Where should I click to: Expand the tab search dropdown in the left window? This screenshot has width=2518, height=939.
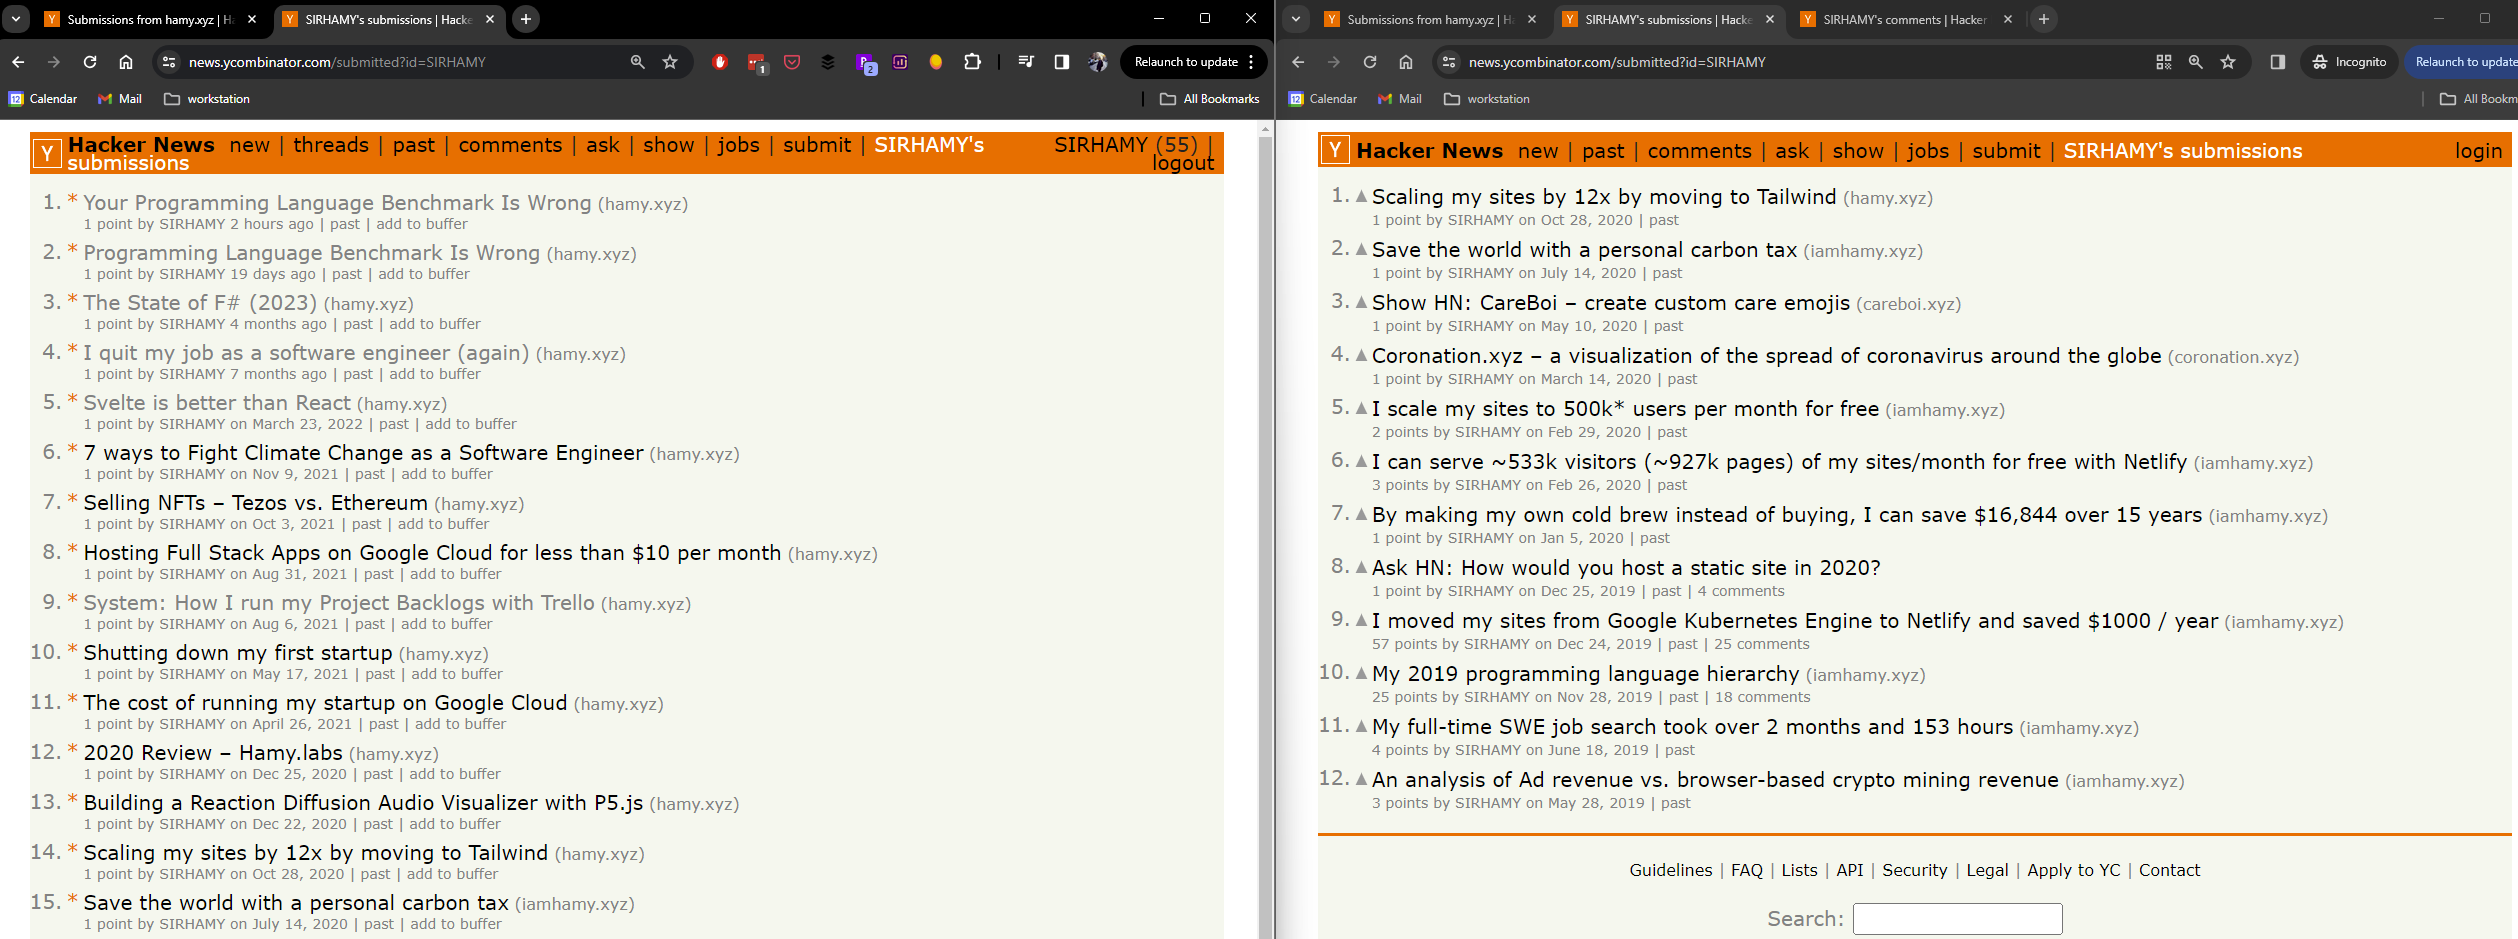(x=16, y=19)
